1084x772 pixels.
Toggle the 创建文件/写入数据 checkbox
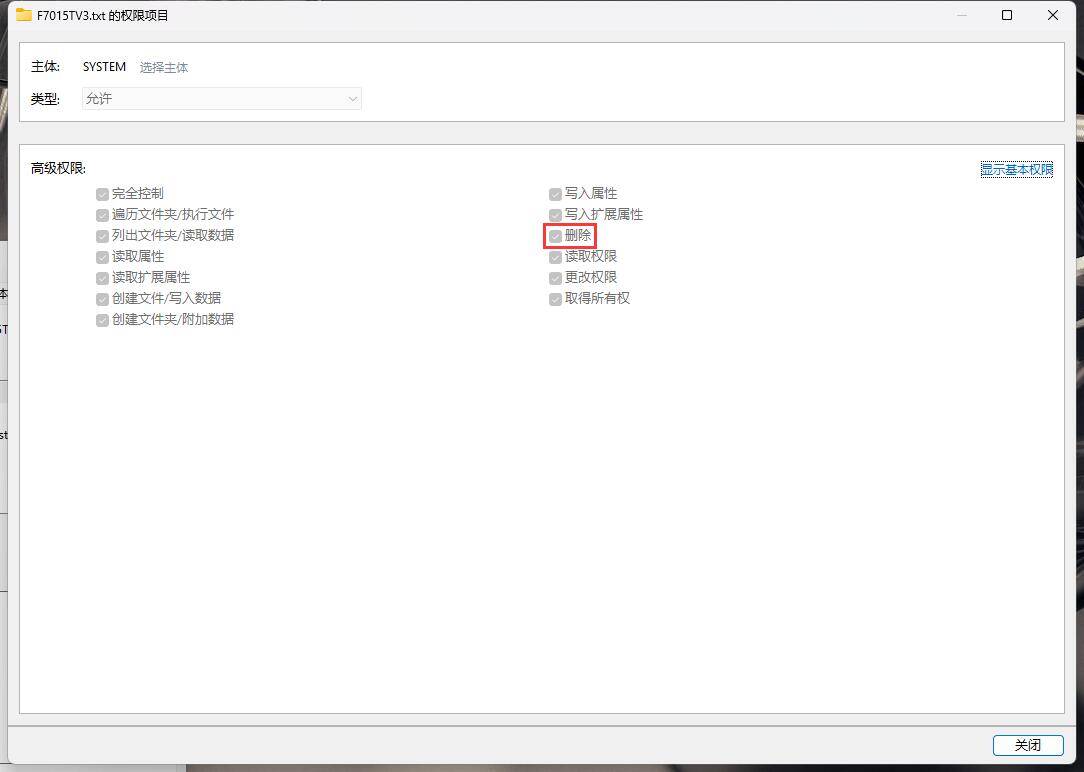[x=102, y=299]
